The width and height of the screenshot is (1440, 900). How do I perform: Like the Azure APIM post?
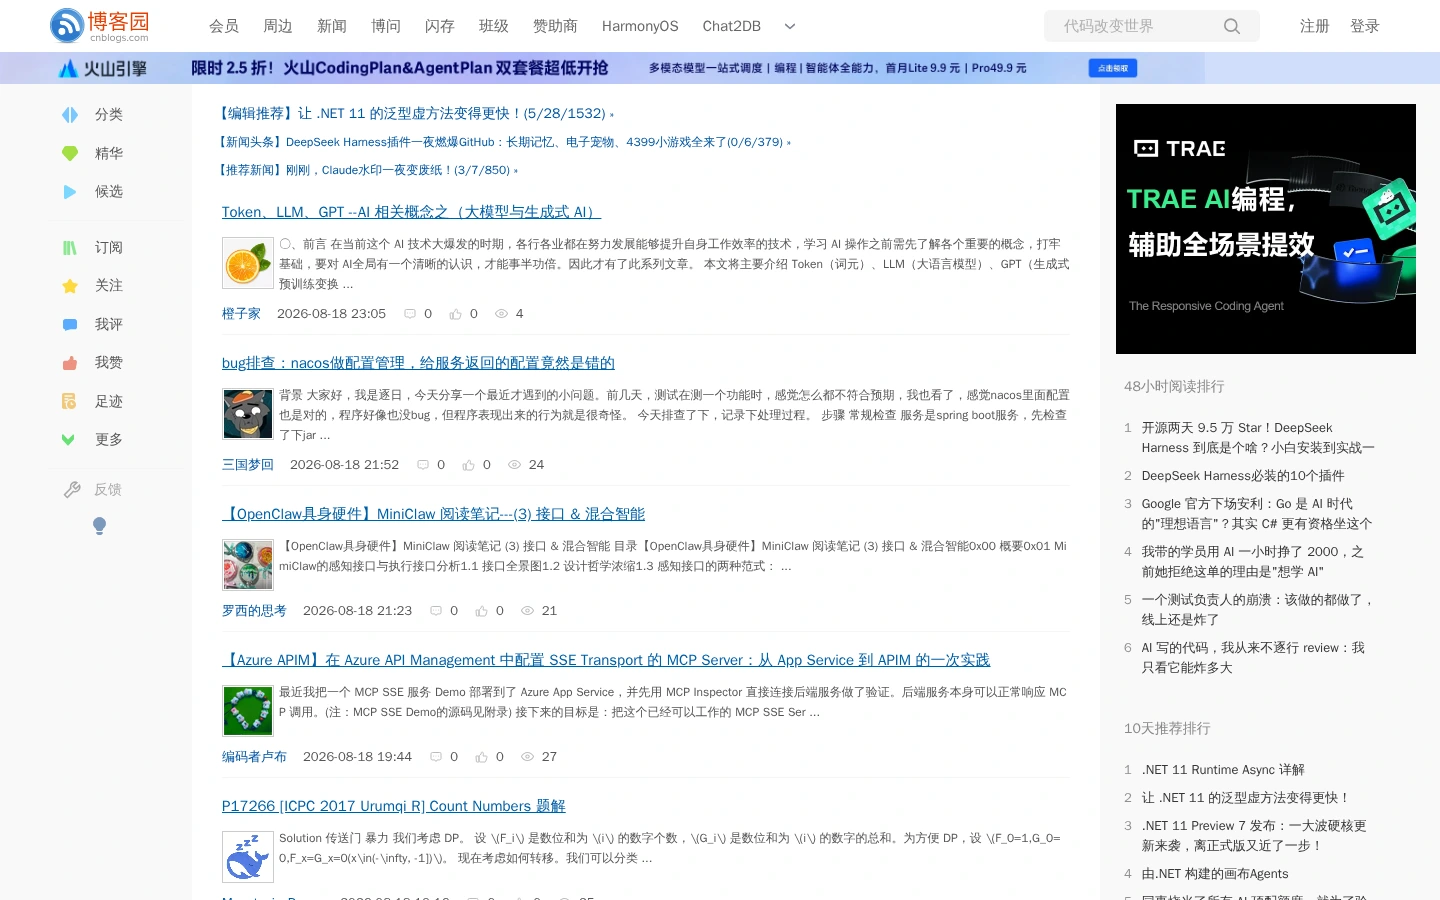481,757
